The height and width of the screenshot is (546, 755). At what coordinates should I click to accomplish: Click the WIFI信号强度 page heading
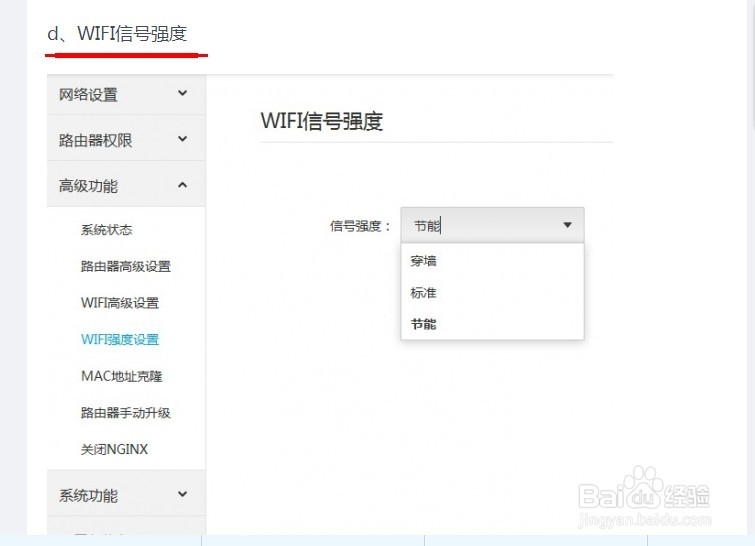[322, 121]
